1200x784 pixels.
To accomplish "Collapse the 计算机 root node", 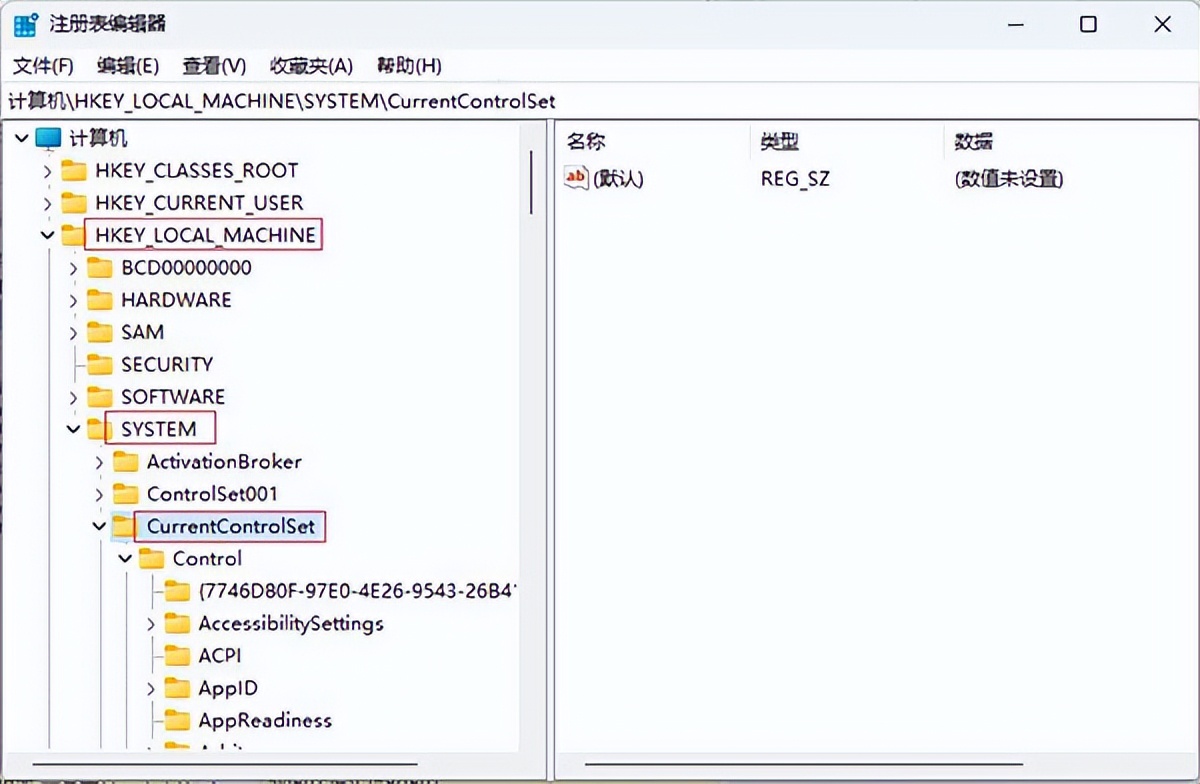I will [22, 138].
